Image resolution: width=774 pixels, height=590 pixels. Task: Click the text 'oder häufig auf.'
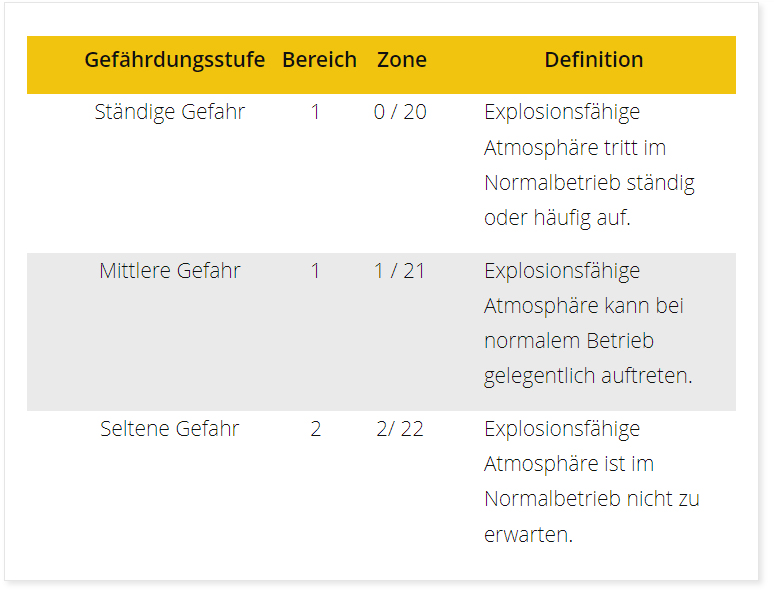tap(557, 218)
